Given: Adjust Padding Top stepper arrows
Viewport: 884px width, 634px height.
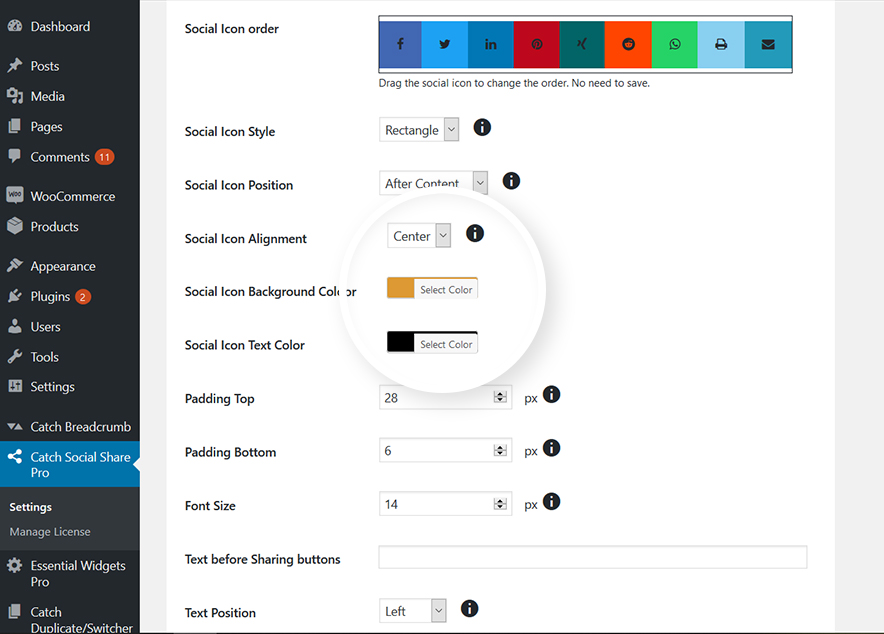Looking at the screenshot, I should pos(500,397).
